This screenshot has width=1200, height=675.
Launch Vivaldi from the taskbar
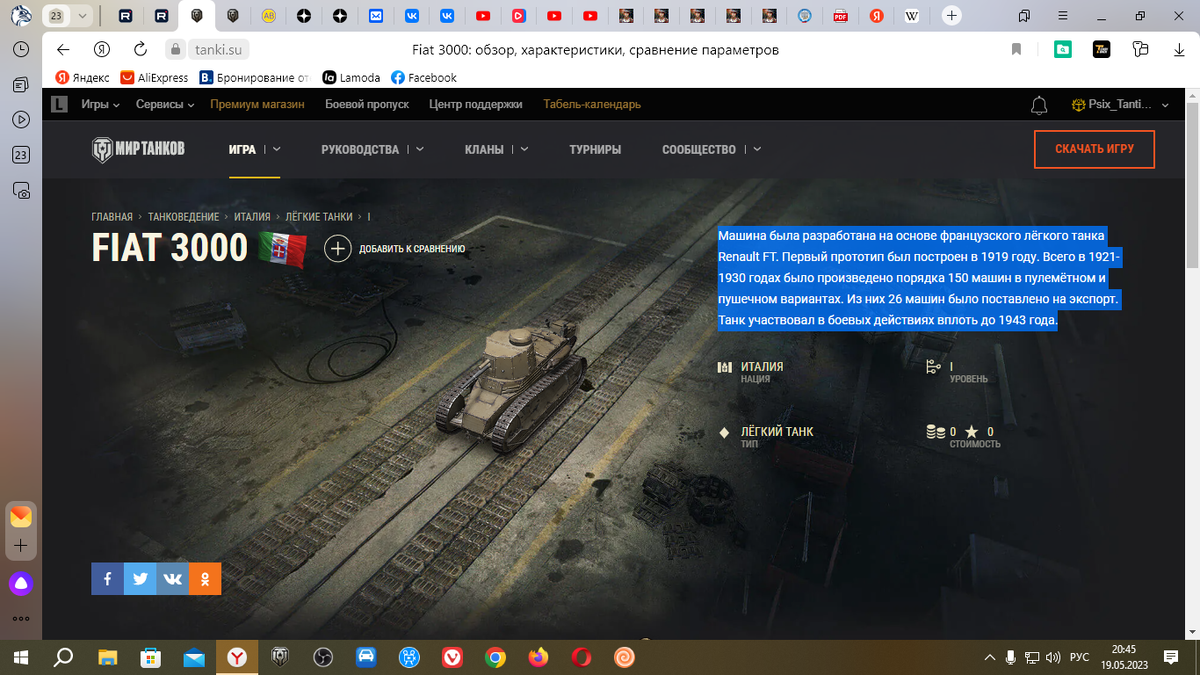(x=452, y=657)
